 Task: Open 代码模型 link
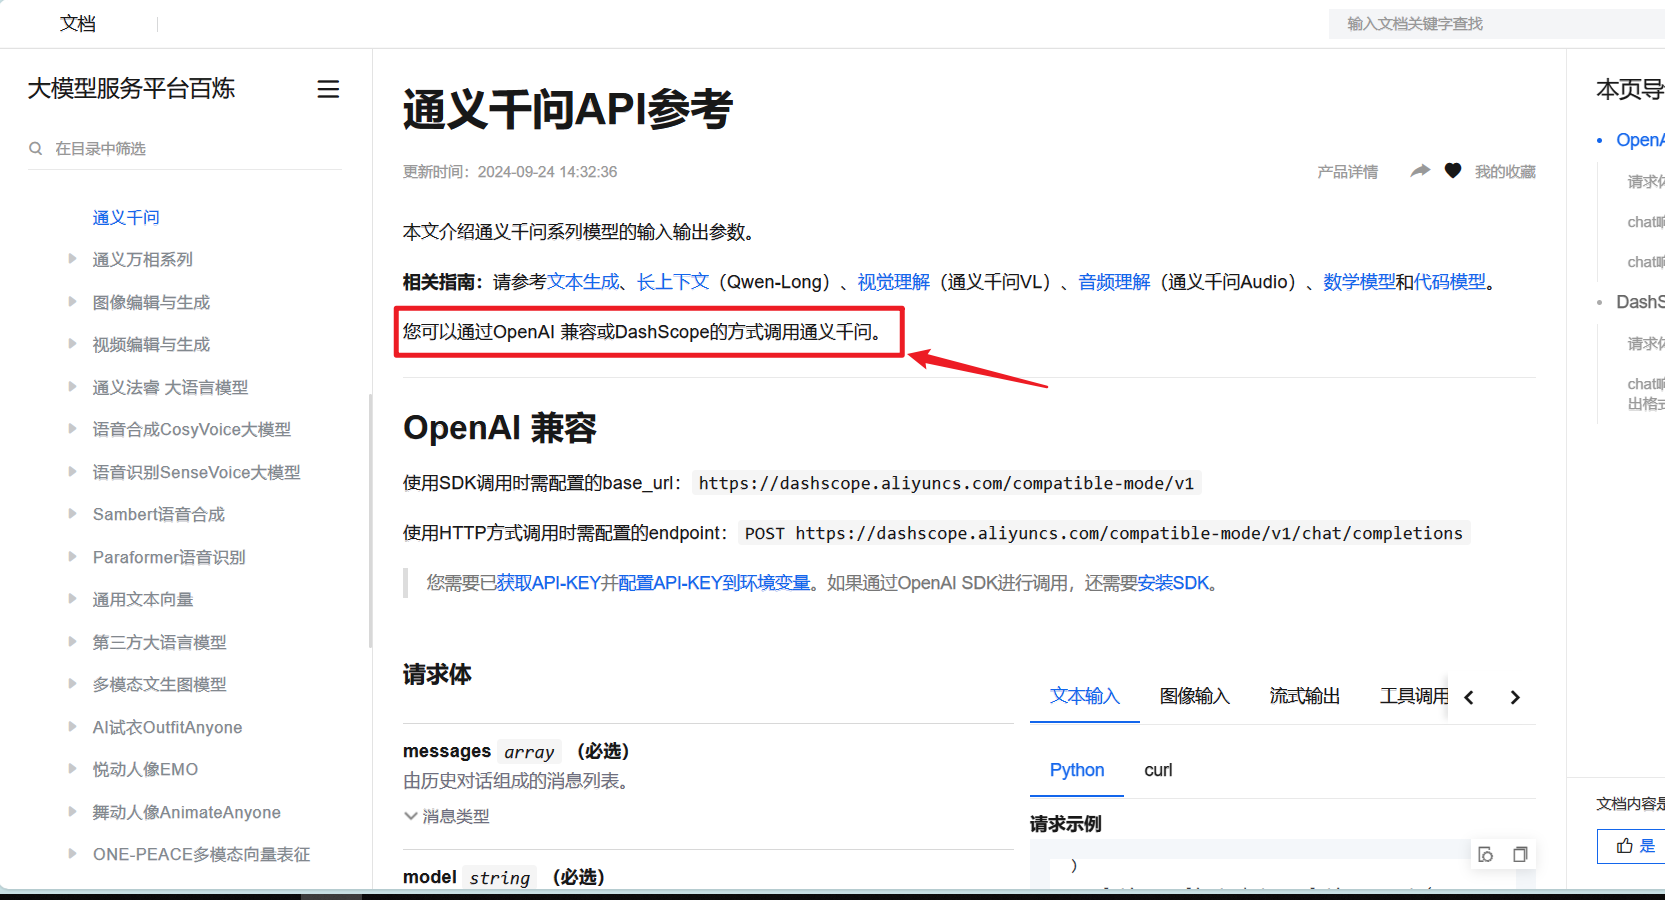tap(1450, 282)
